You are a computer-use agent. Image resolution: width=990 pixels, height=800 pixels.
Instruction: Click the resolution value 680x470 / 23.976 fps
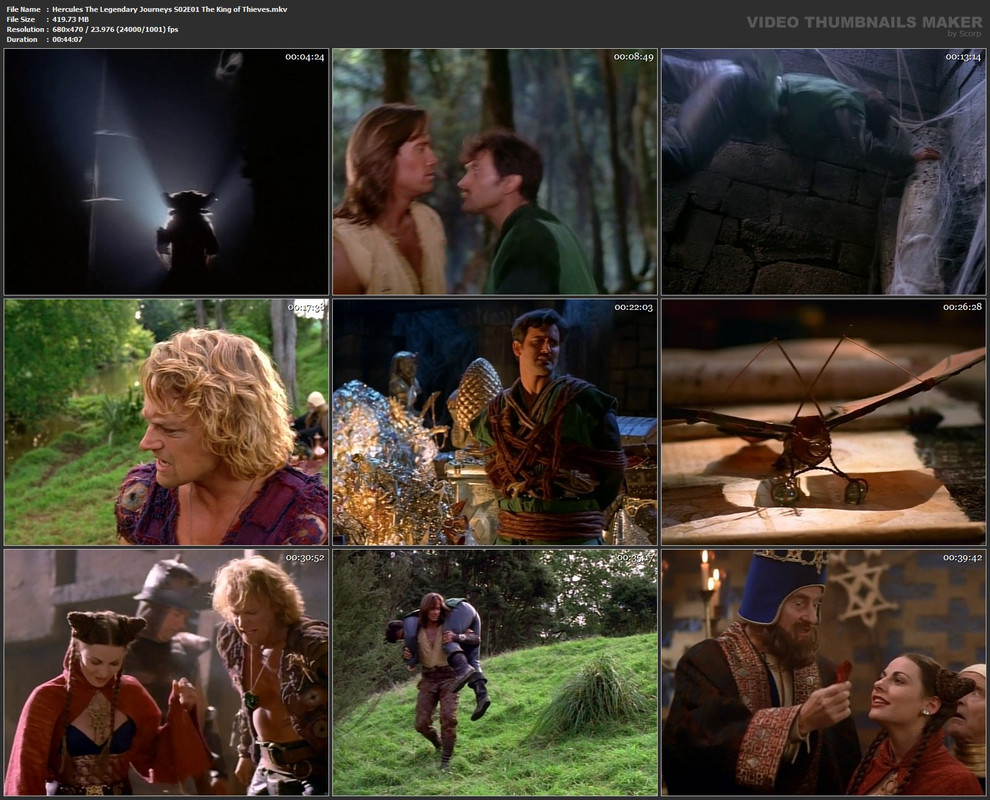point(116,30)
